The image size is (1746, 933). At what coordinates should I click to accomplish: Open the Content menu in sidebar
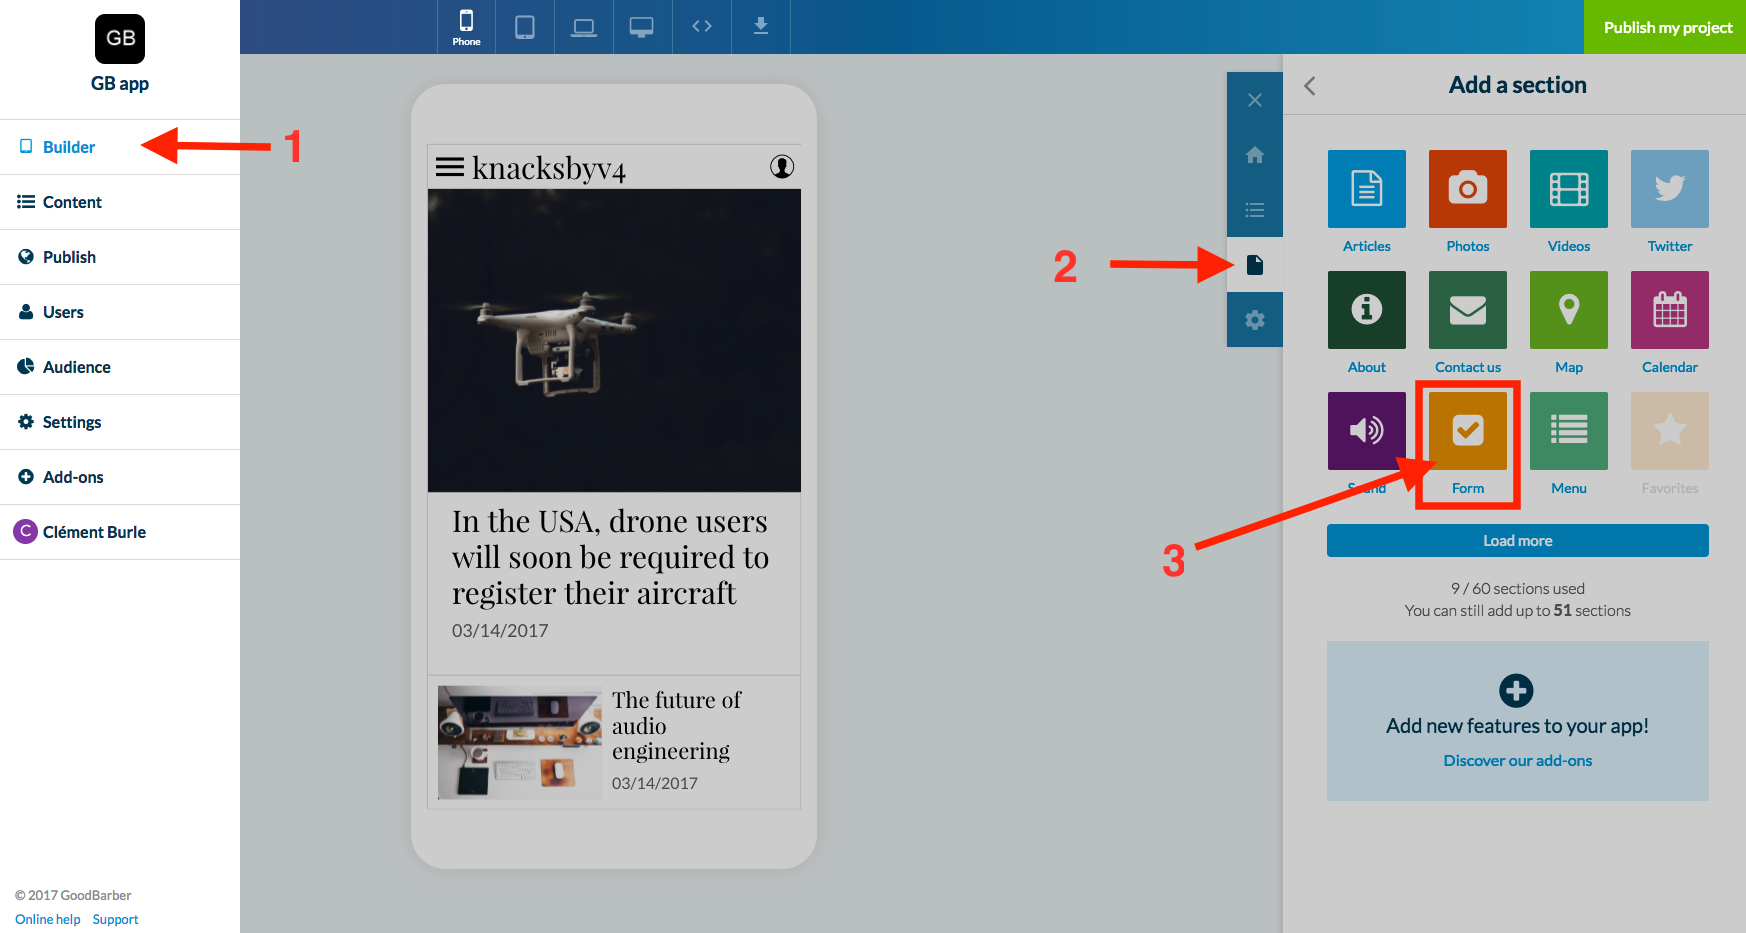(72, 202)
